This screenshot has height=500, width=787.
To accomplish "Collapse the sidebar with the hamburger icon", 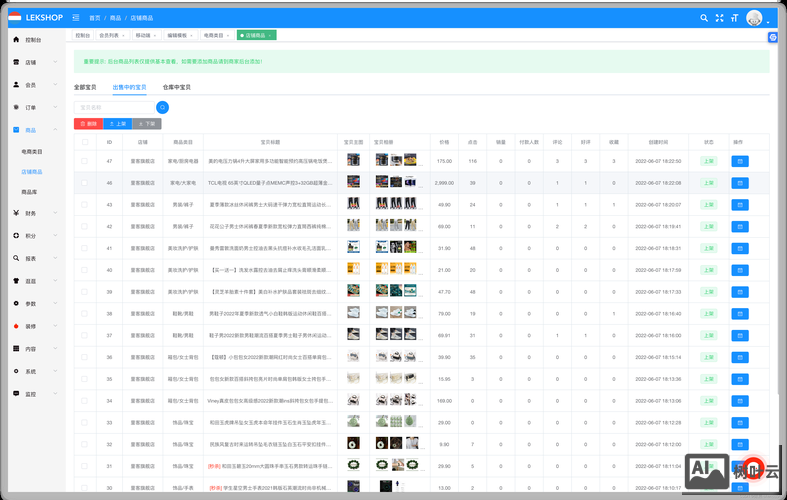I will coord(76,18).
